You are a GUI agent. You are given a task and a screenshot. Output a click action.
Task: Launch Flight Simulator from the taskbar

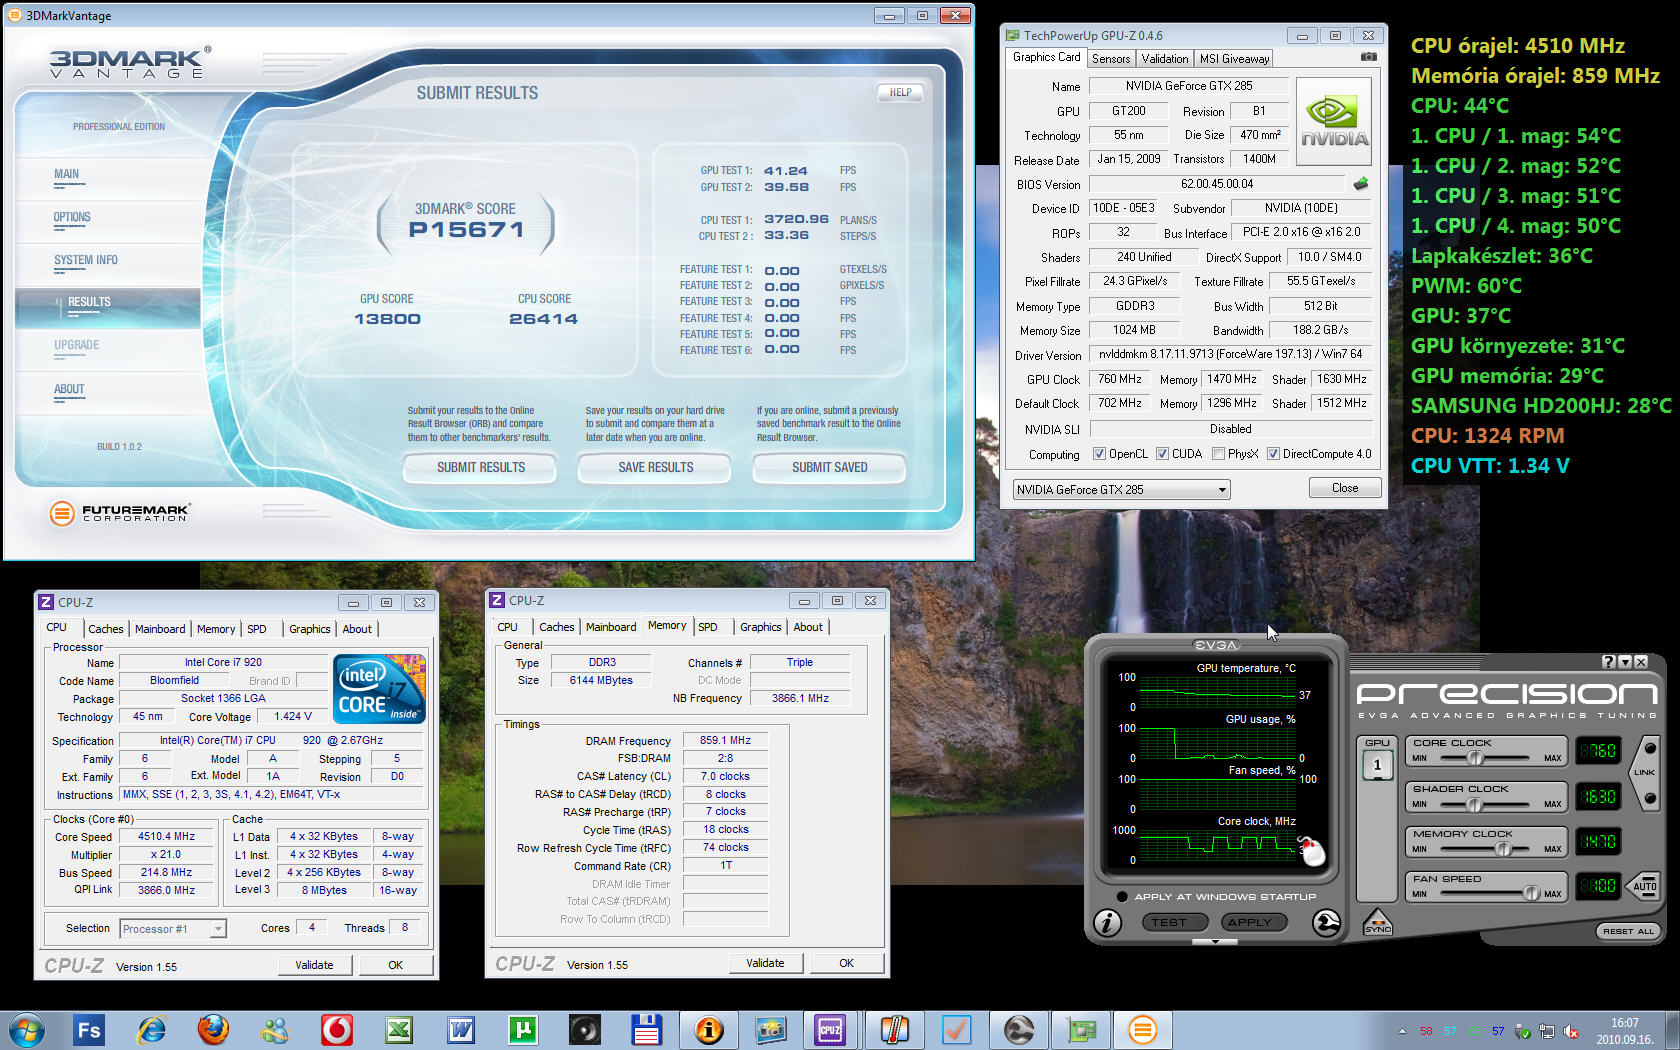pos(89,1030)
